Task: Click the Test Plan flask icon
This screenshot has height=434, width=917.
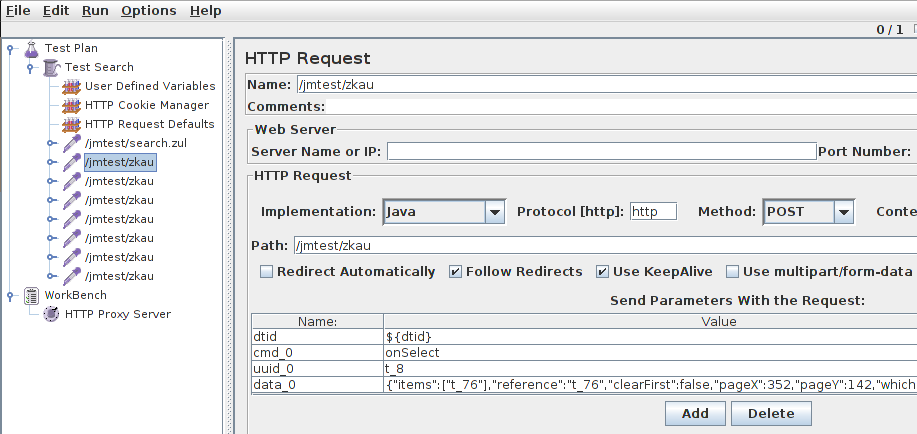Action: [31, 48]
